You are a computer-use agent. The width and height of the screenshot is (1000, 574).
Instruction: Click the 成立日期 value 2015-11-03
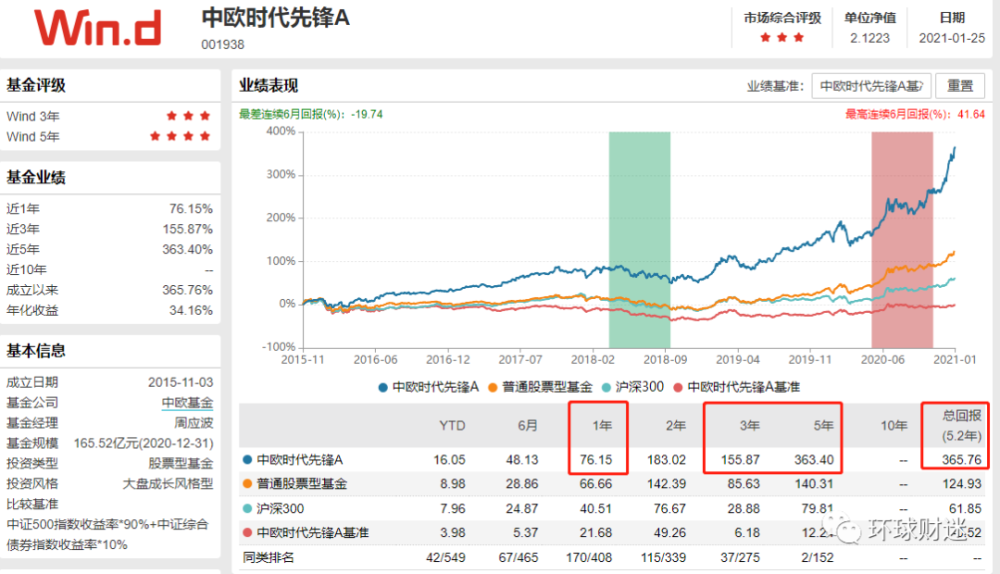point(180,382)
